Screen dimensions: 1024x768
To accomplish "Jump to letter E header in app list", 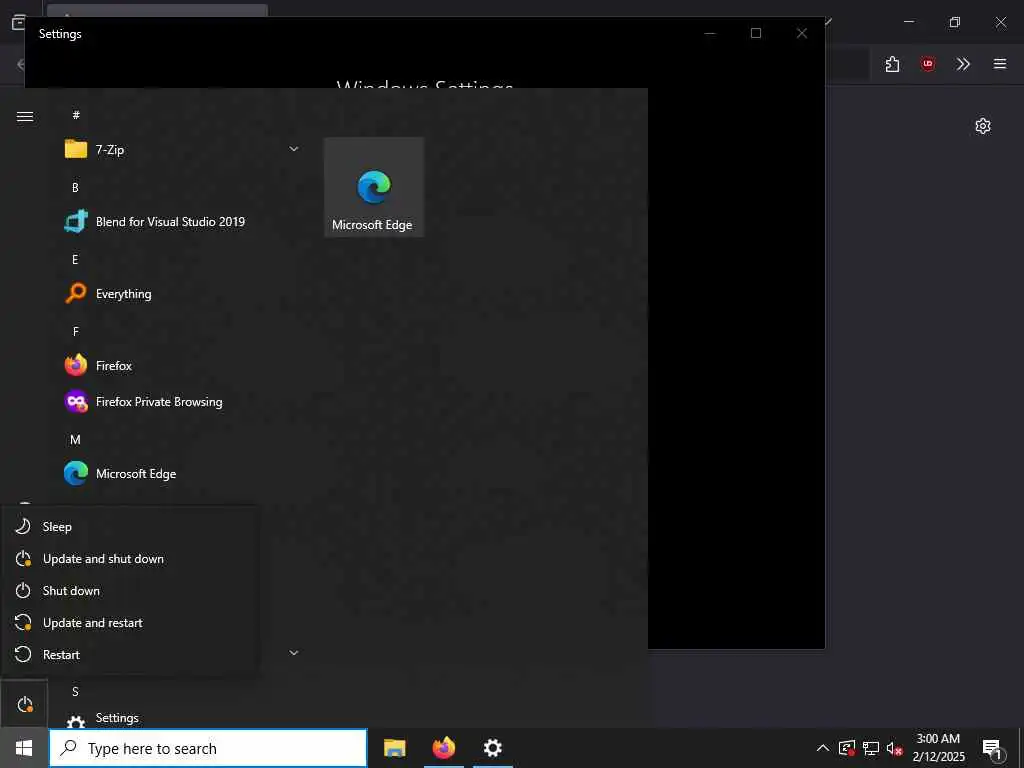I will (75, 259).
